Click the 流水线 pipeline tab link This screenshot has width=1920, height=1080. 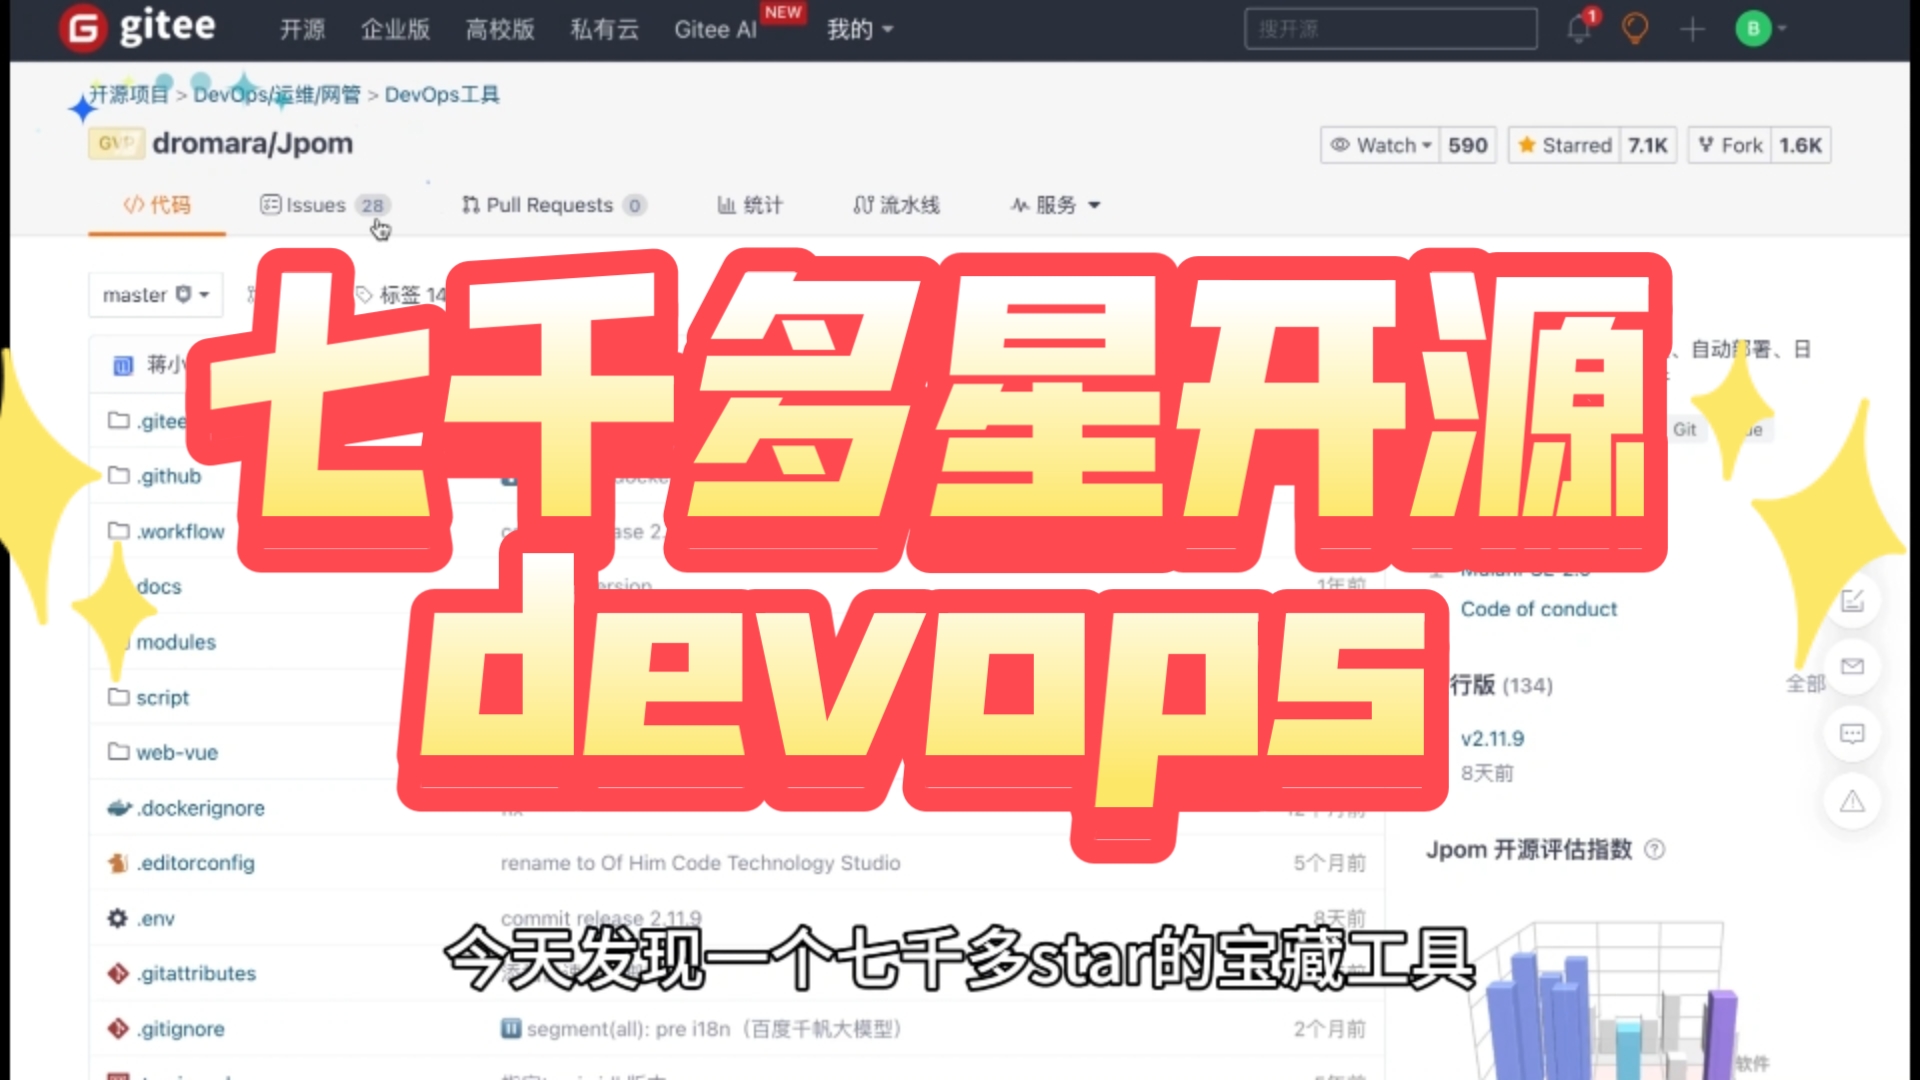coord(897,204)
